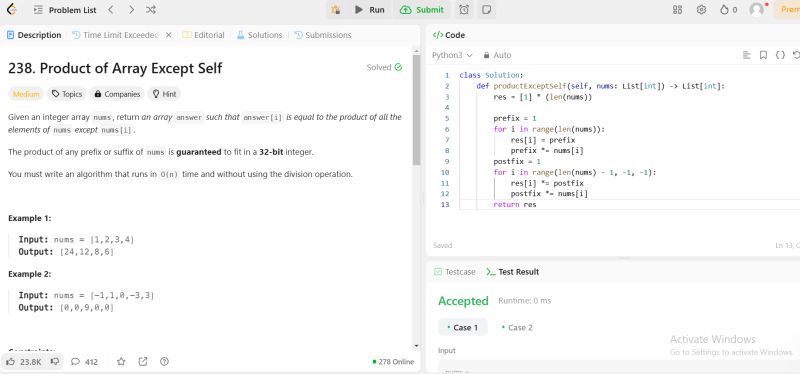
Task: Submit the solution with Submit button
Action: [422, 10]
